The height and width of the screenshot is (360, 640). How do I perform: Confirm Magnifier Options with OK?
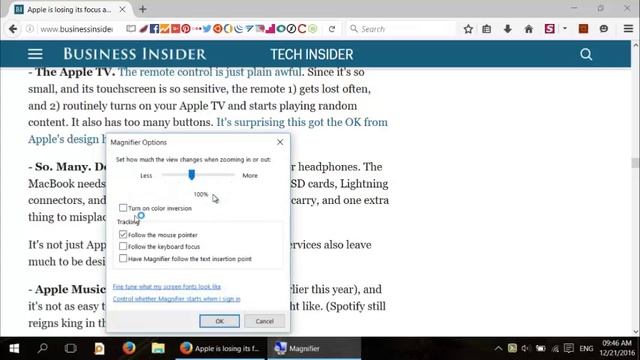pyautogui.click(x=220, y=321)
